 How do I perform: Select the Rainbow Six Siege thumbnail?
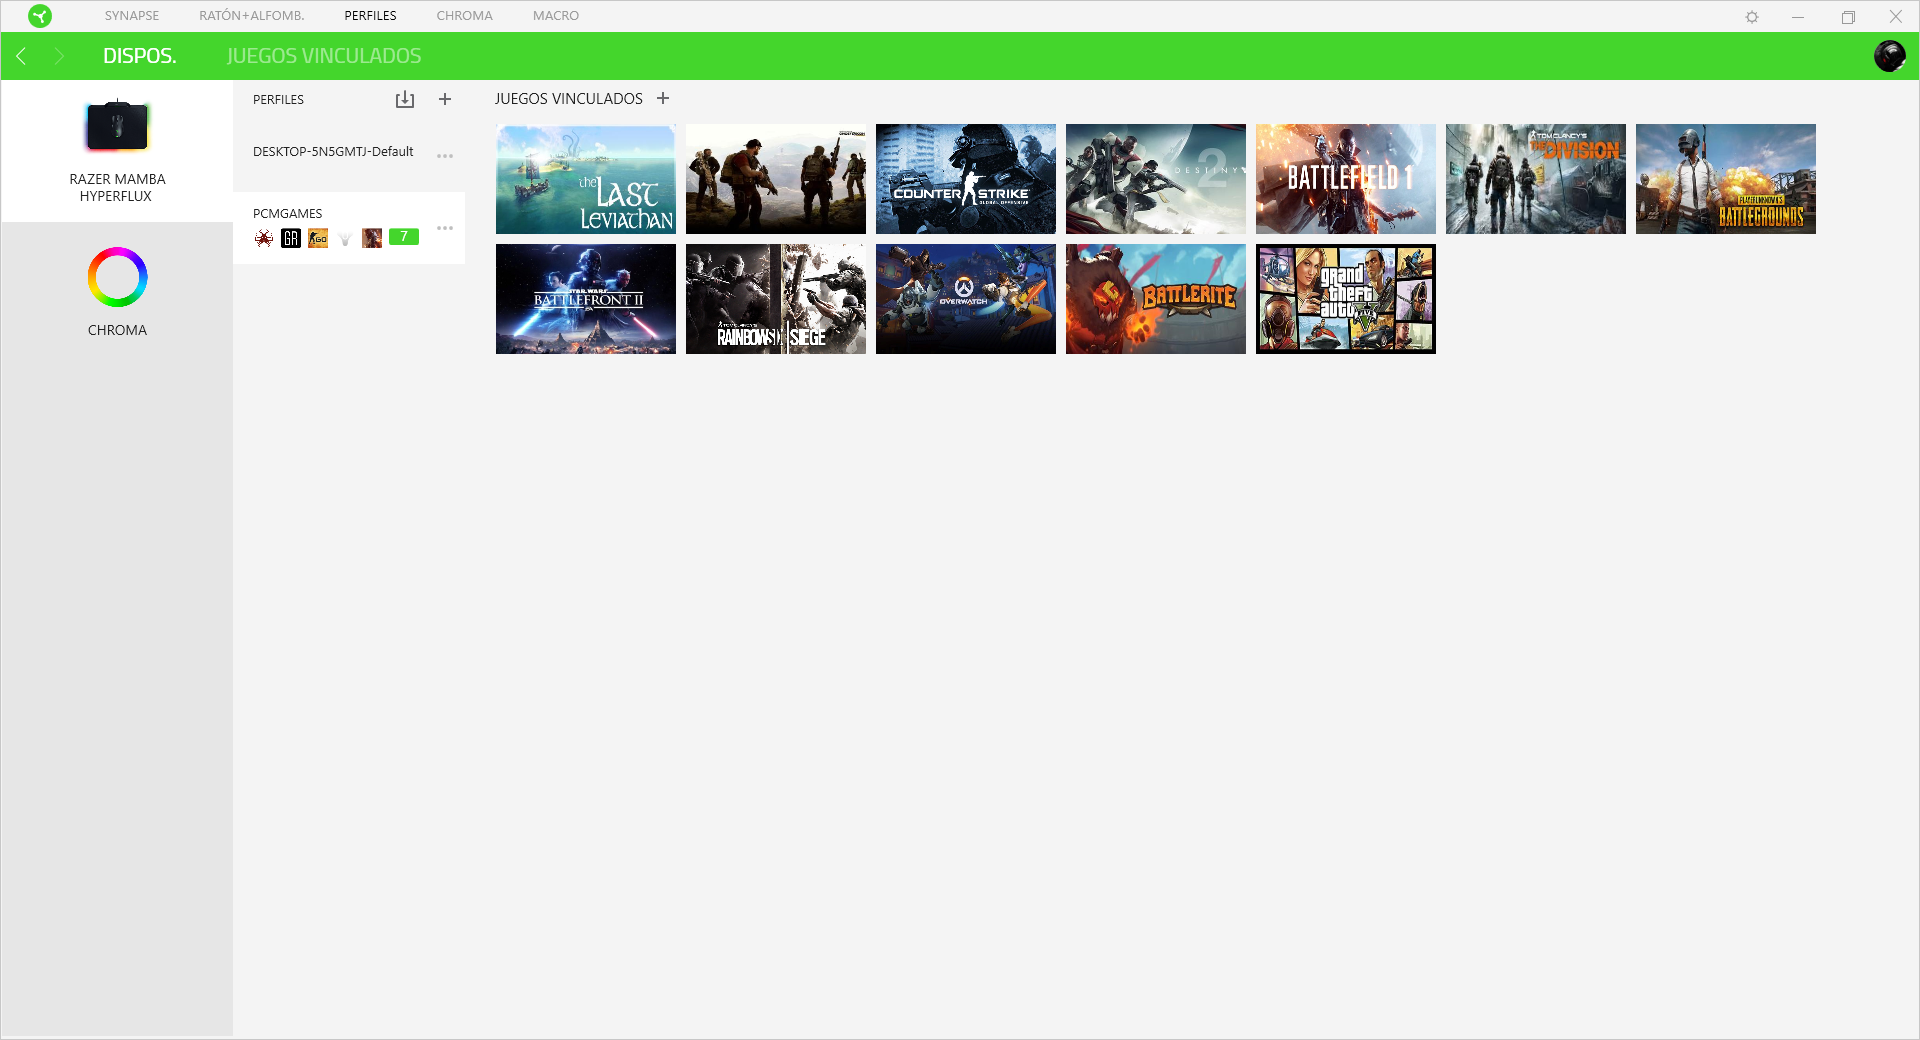click(x=776, y=299)
